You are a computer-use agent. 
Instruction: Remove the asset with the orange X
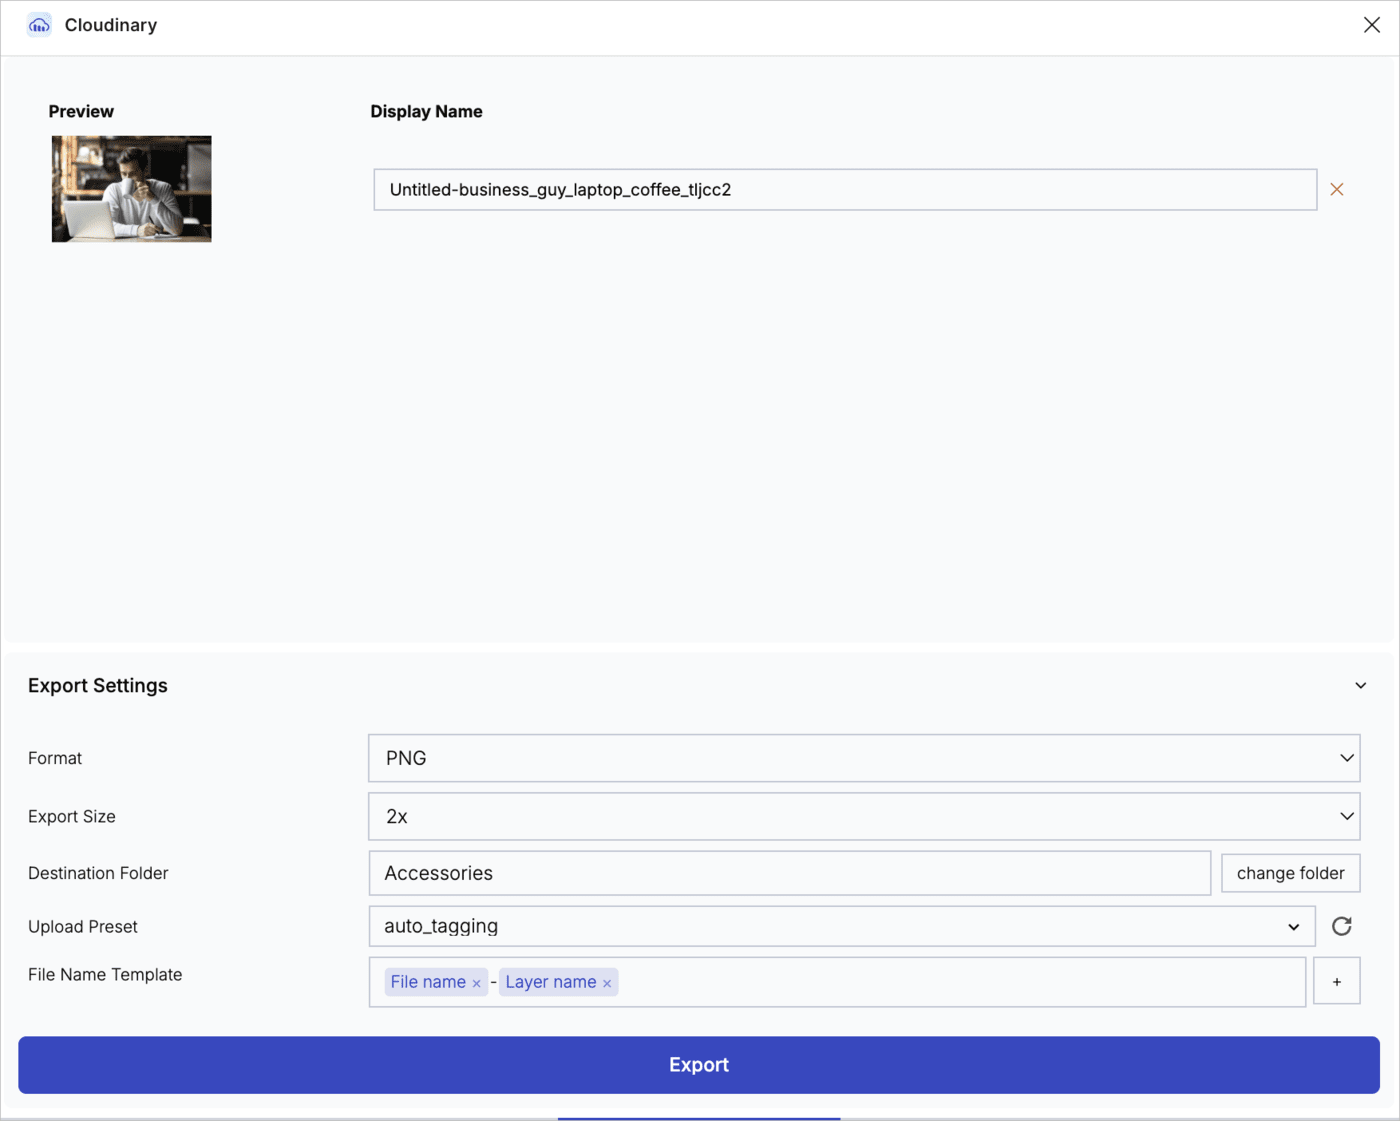coord(1336,189)
